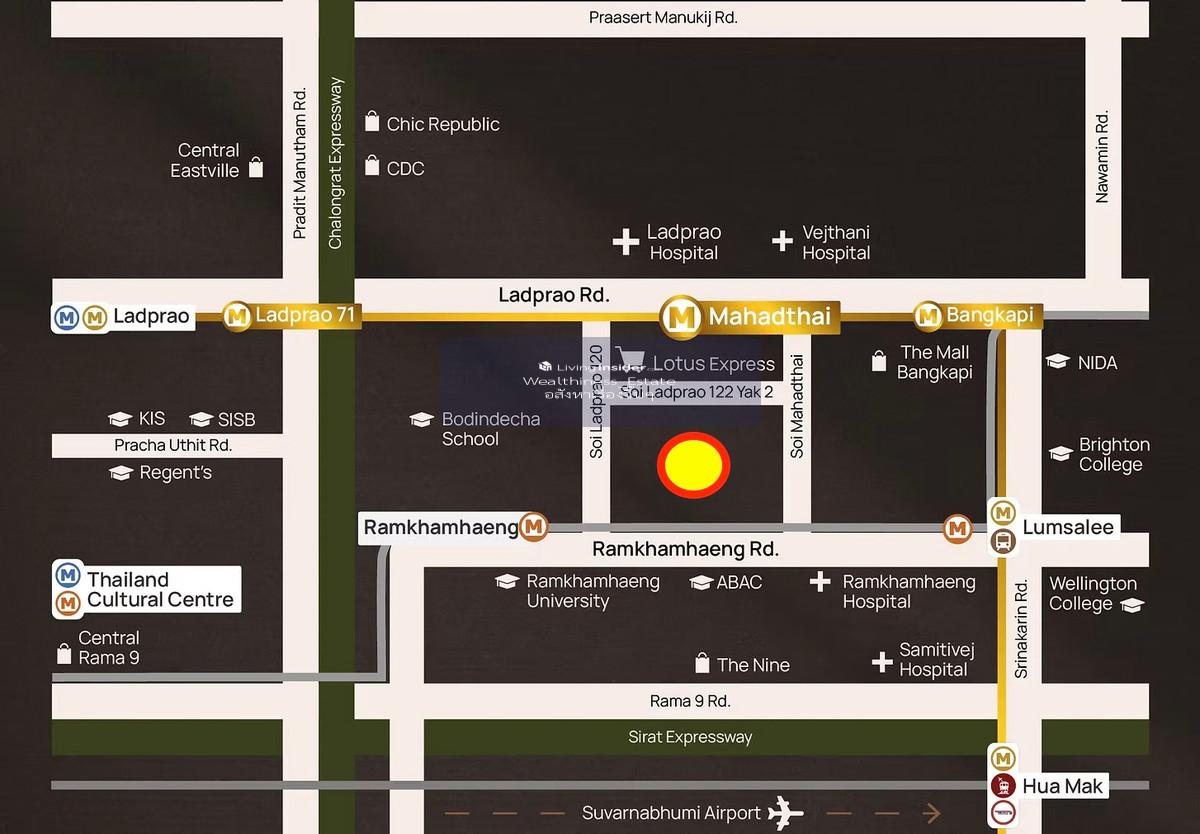Click the Hua Mak station label
Viewport: 1200px width, 834px height.
click(x=1062, y=786)
